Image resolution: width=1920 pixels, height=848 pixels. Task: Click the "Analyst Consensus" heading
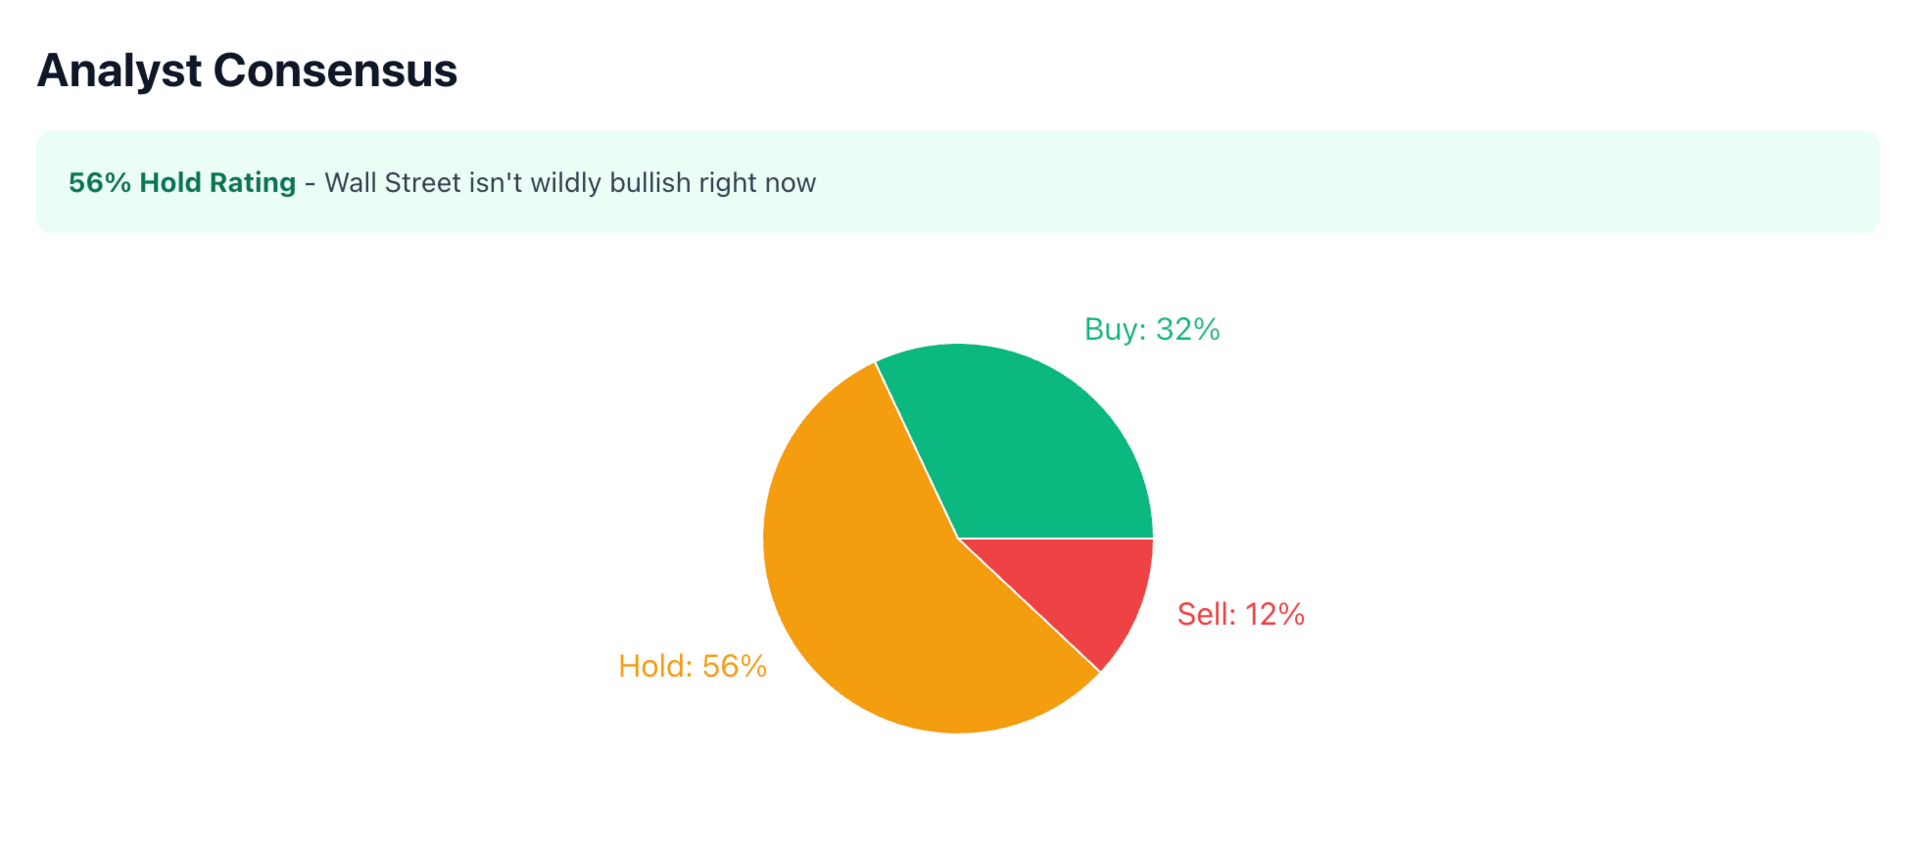click(247, 71)
